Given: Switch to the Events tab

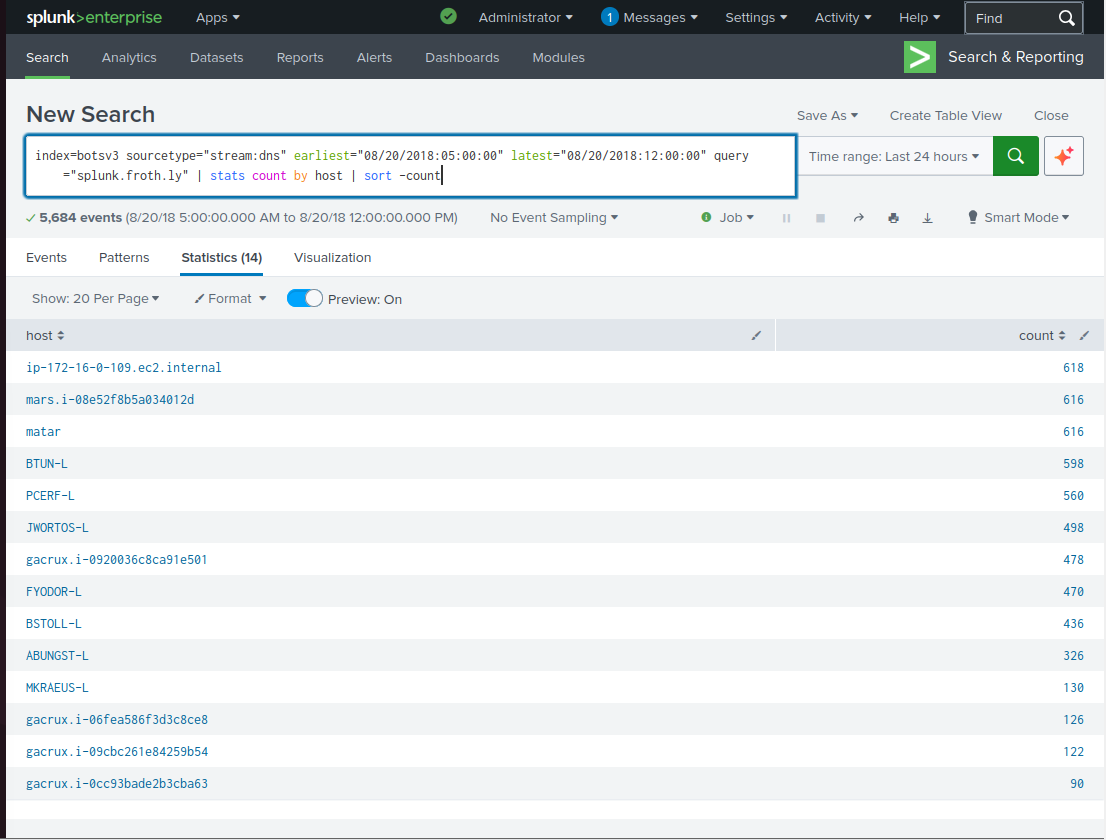Looking at the screenshot, I should 47,257.
